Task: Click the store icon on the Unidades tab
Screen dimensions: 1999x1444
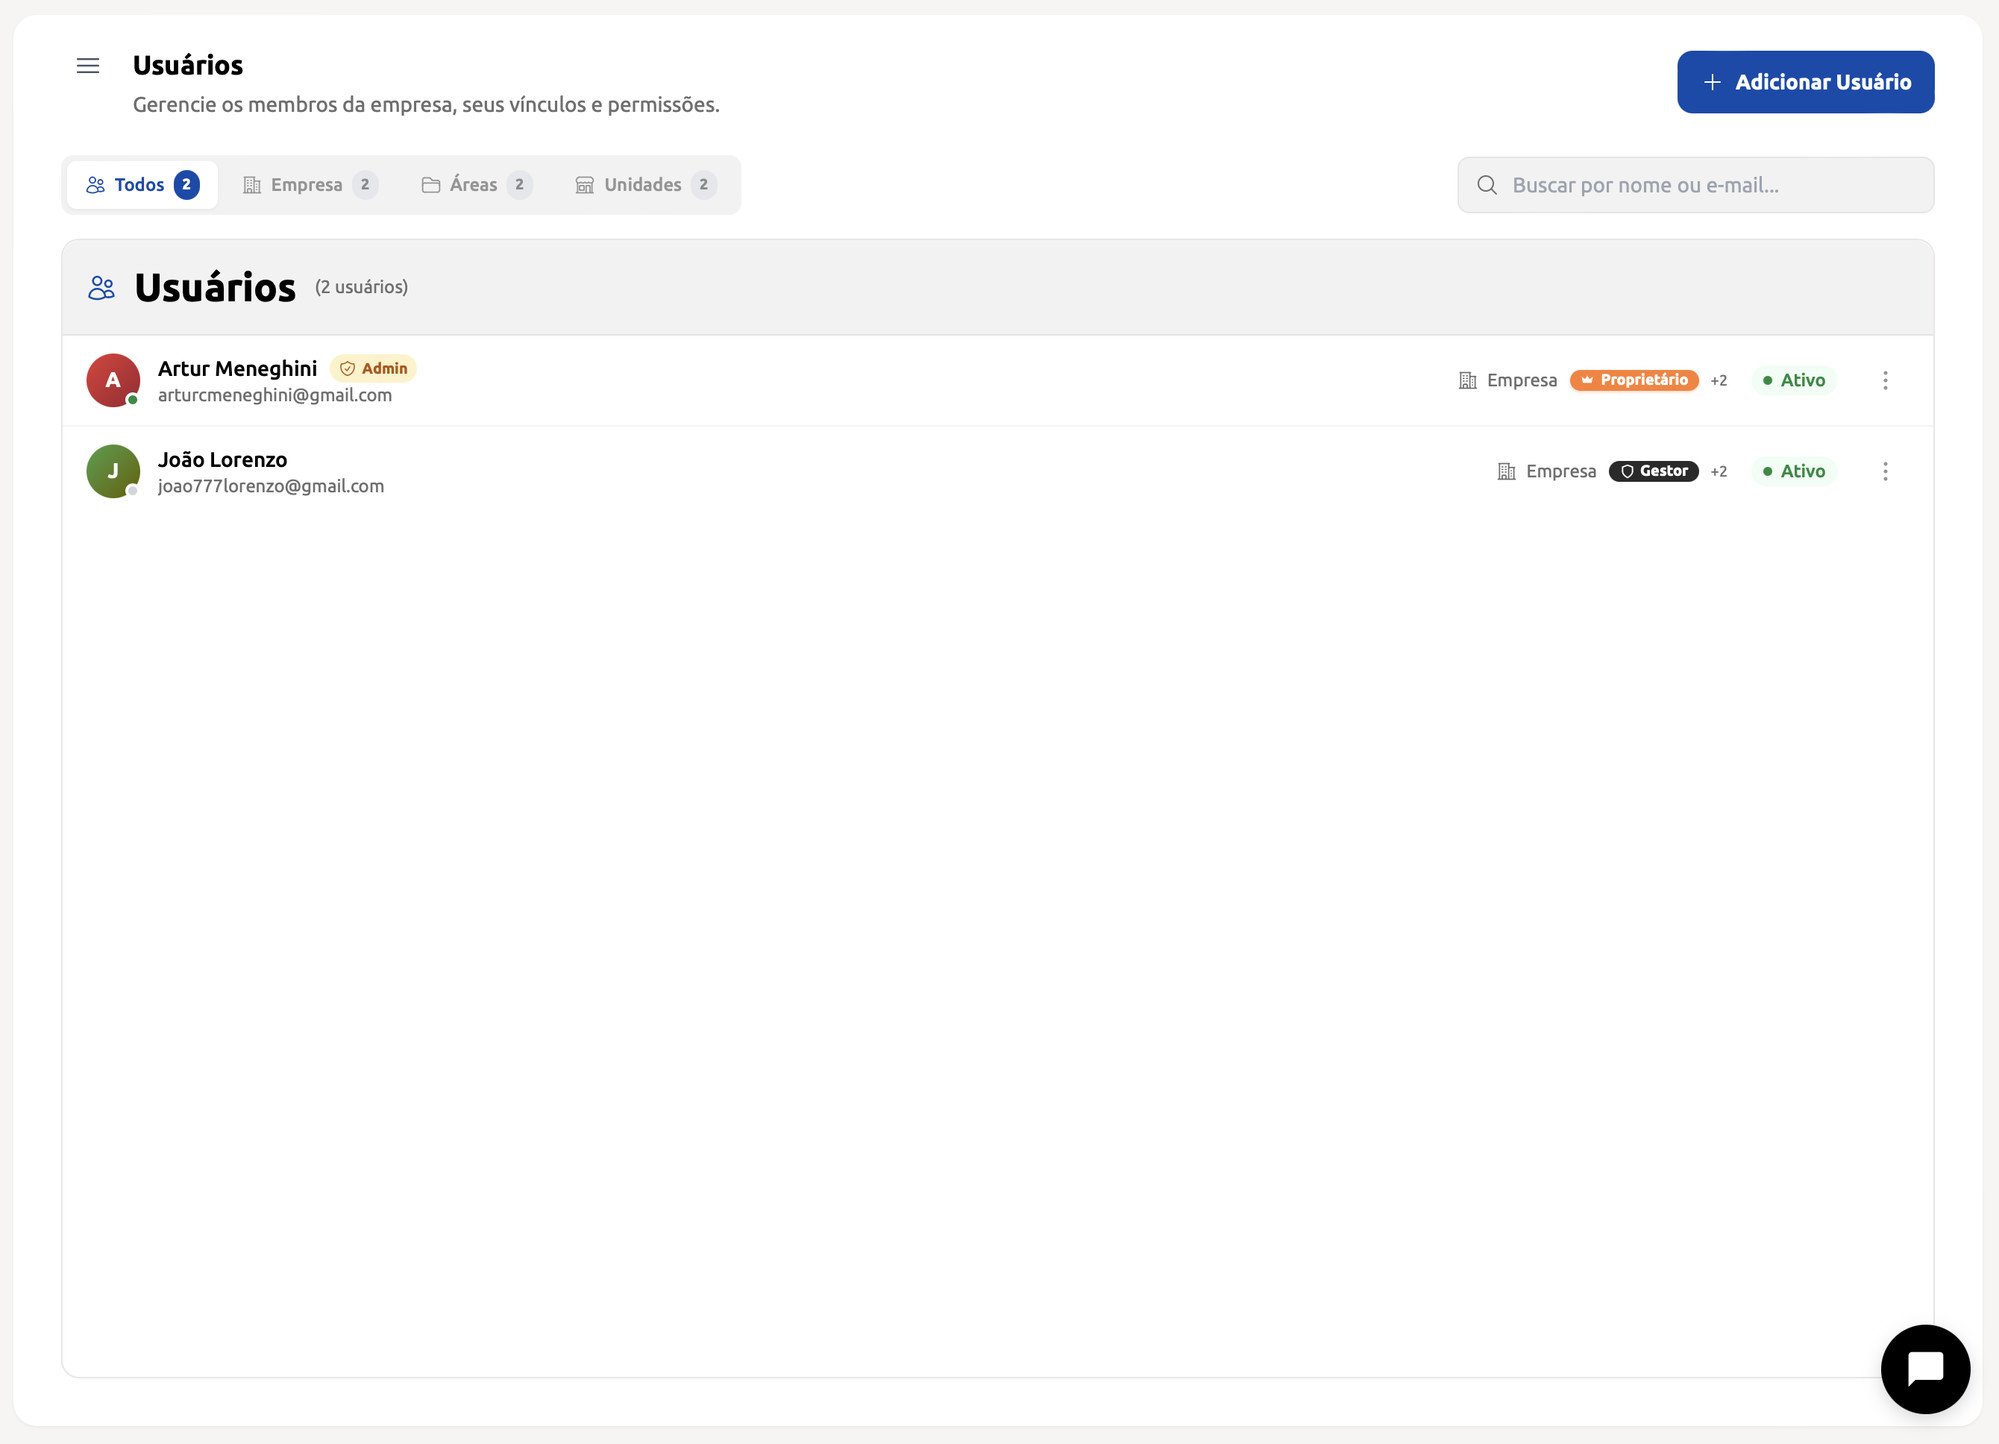Action: pos(585,185)
